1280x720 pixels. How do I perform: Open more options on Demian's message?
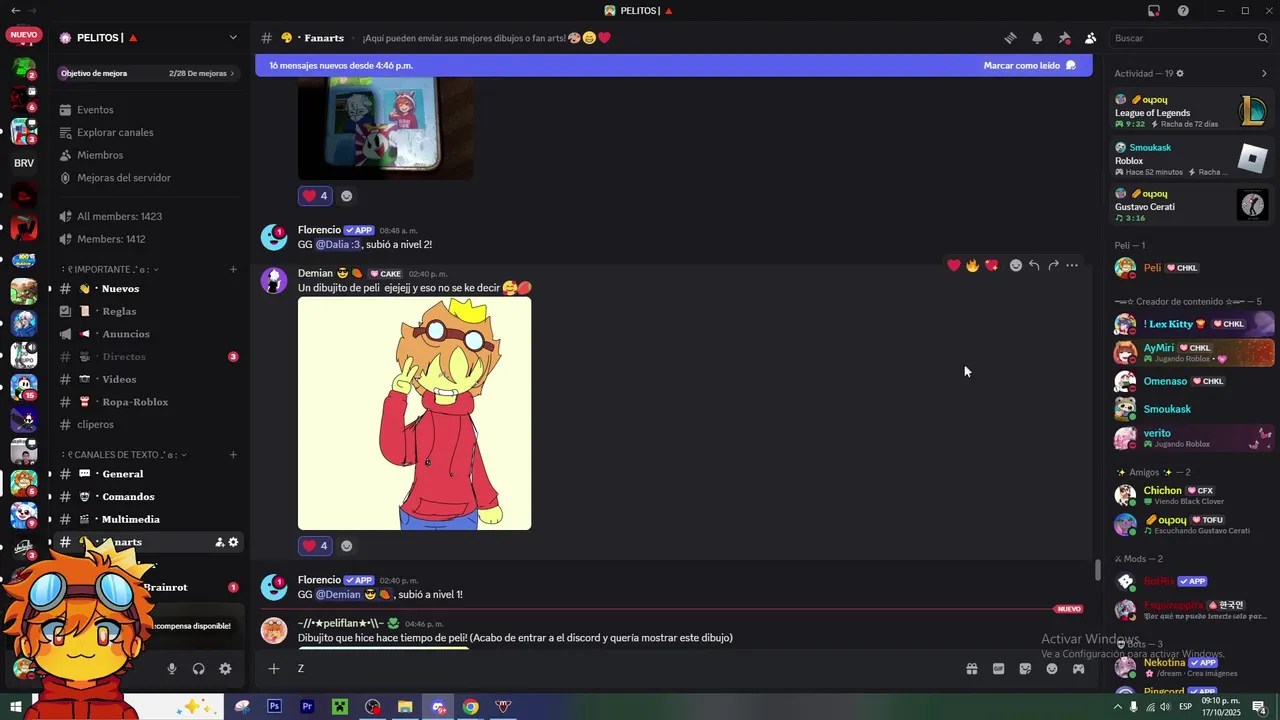(x=1072, y=265)
